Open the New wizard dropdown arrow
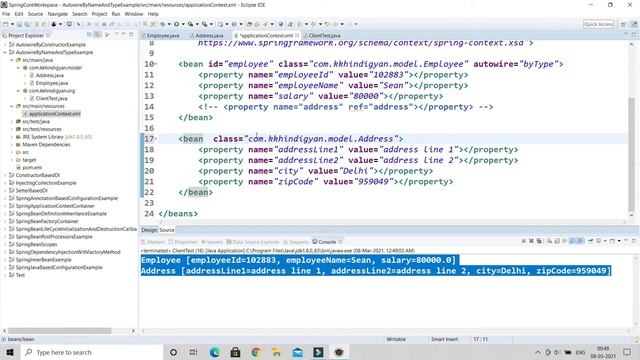 point(12,24)
